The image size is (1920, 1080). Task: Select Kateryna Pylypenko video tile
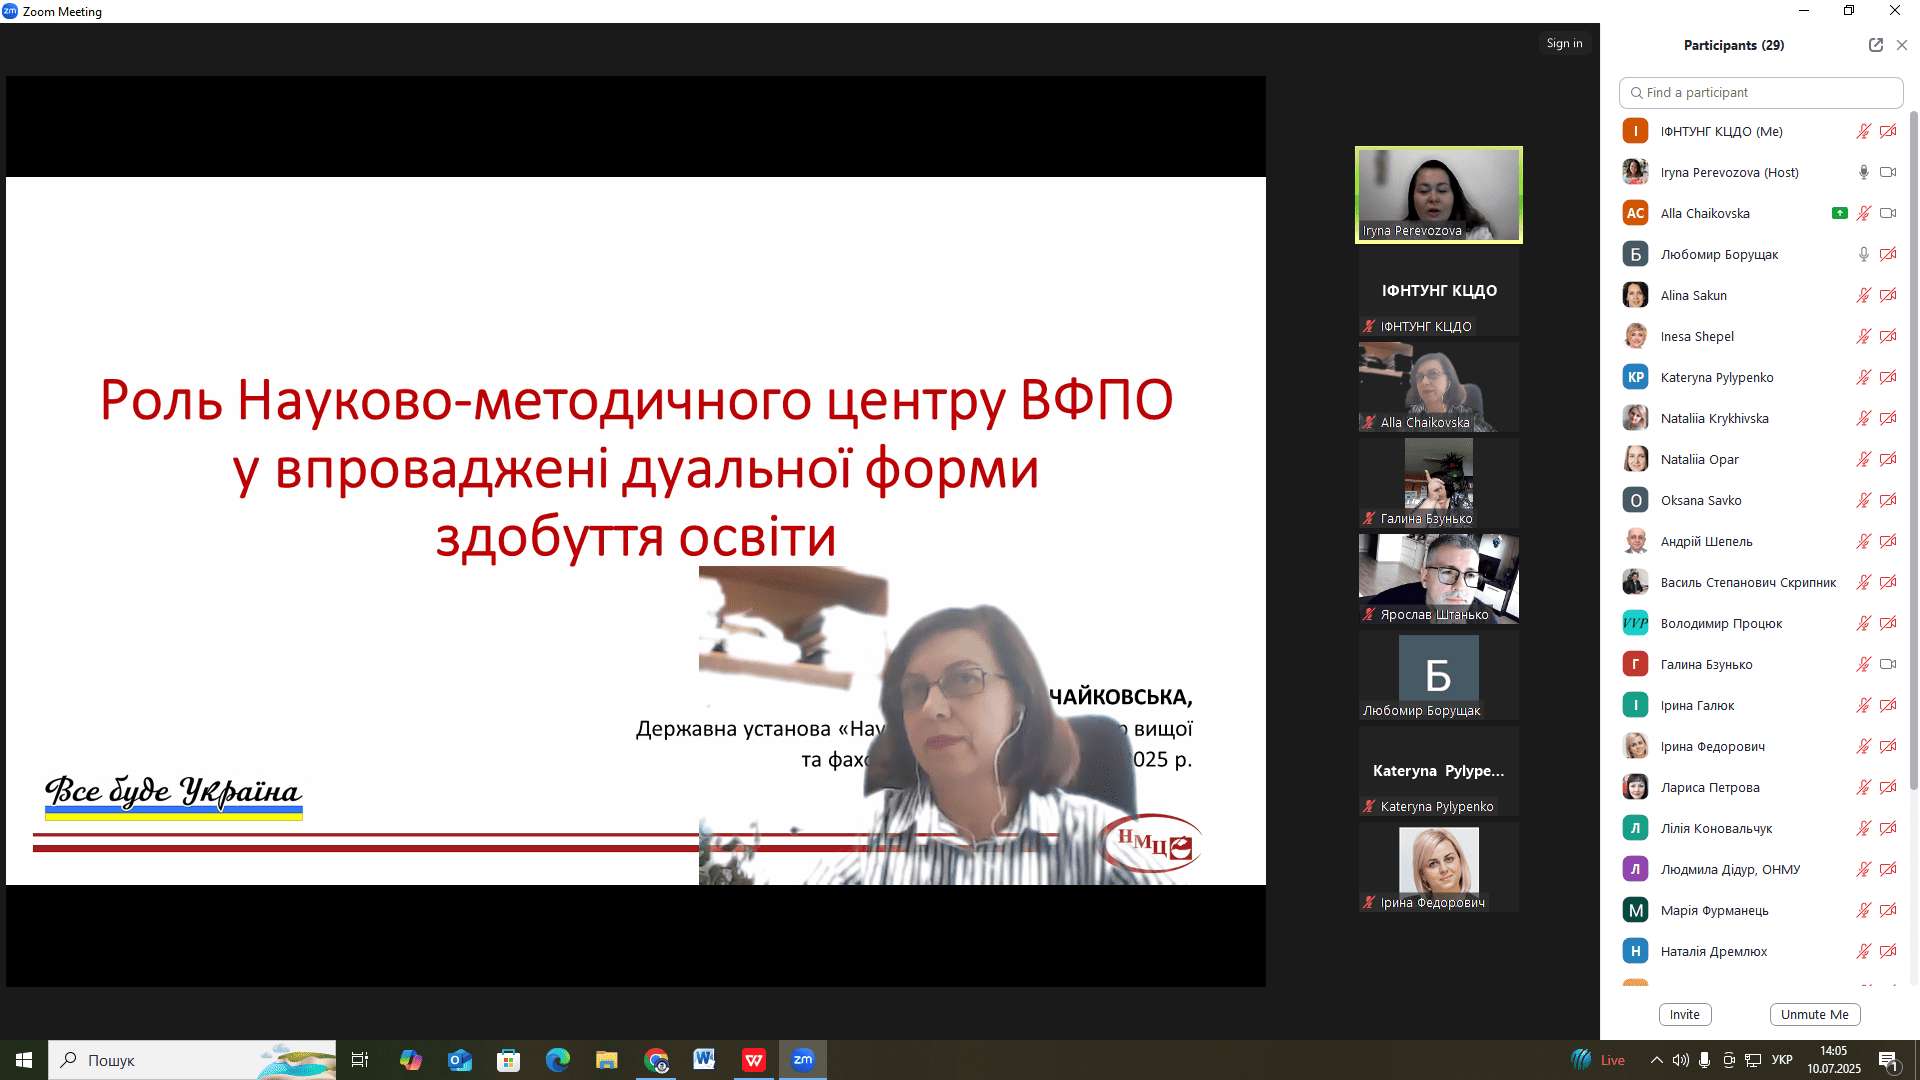click(1439, 771)
